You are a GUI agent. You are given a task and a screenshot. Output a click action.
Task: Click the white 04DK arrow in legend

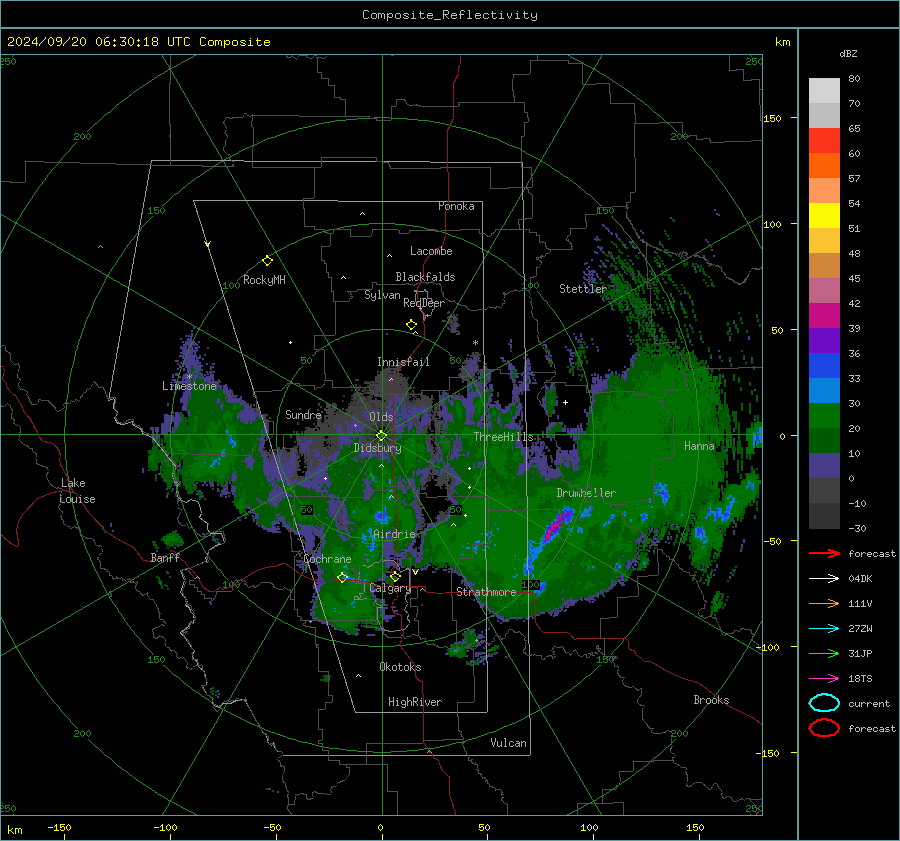click(x=824, y=579)
